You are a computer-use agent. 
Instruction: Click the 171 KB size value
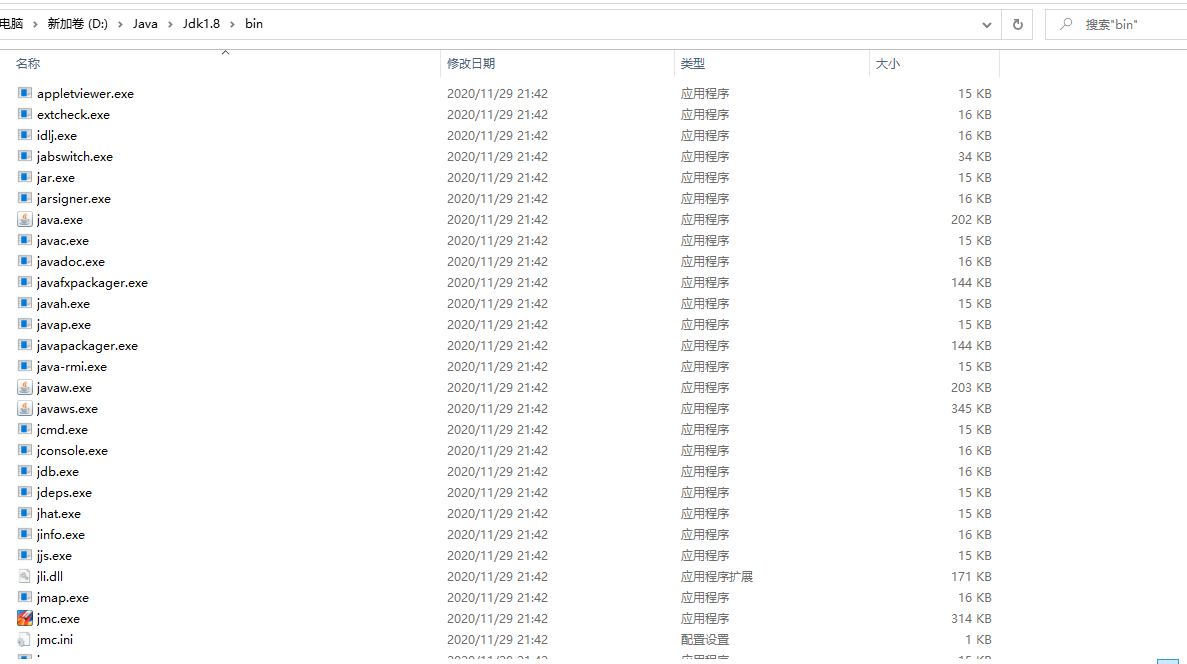(971, 576)
